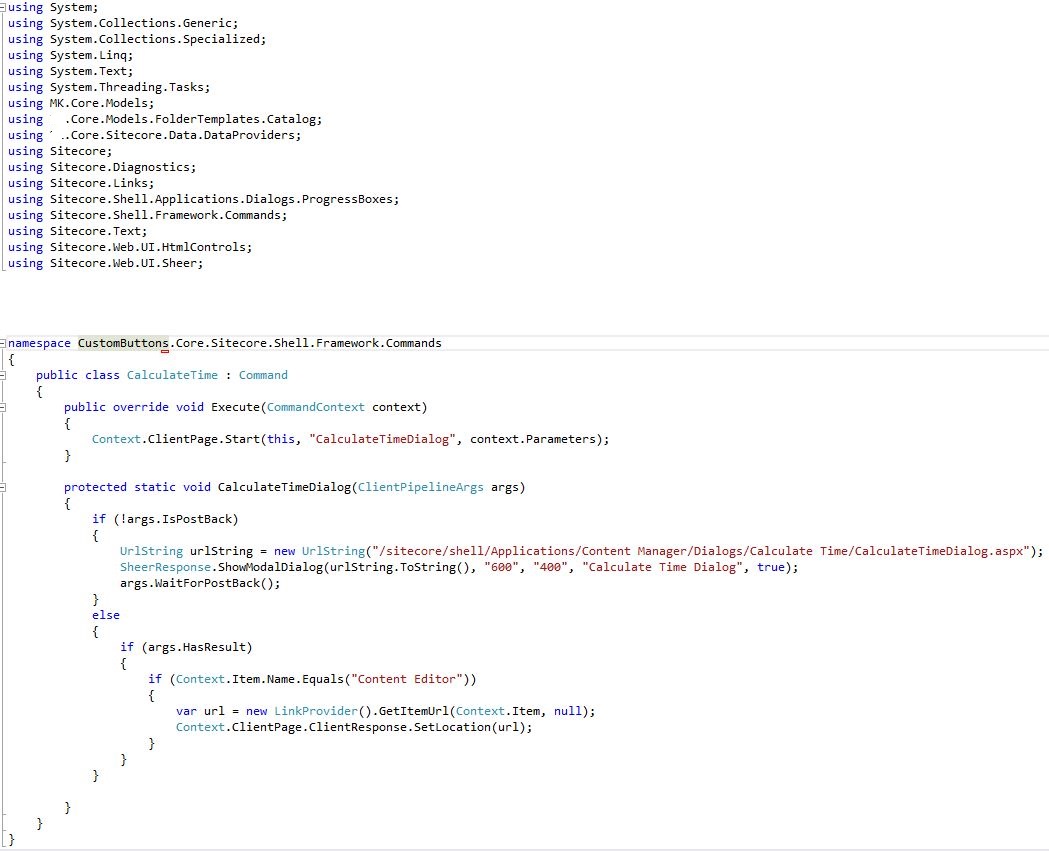This screenshot has height=851, width=1049.
Task: Collapse the namespace CustomButtons region
Action: click(3, 343)
